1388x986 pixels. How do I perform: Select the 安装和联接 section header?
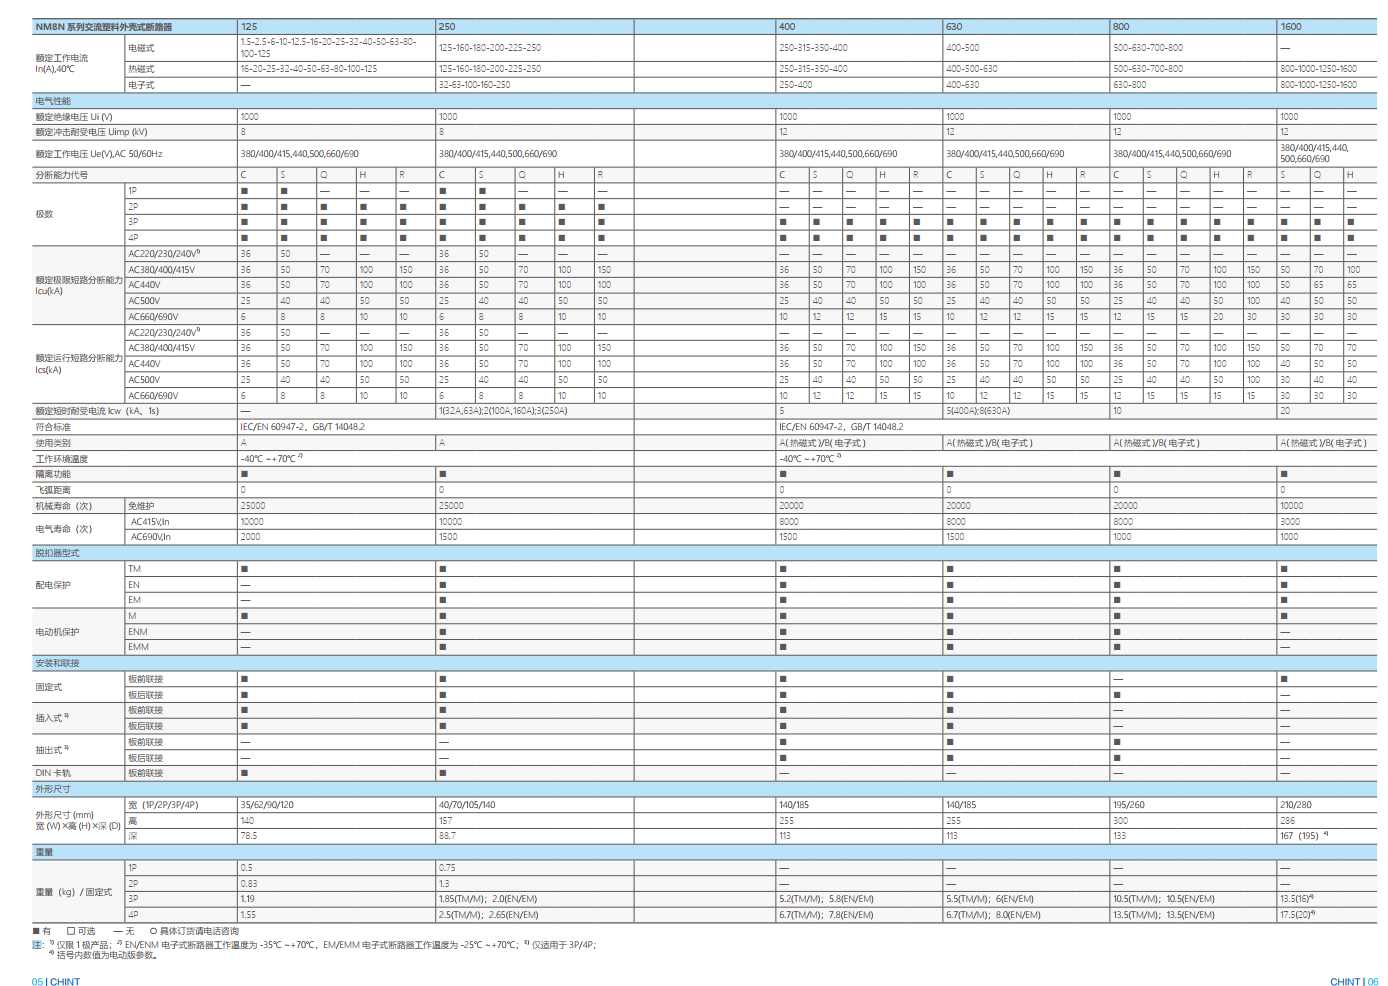pyautogui.click(x=57, y=663)
